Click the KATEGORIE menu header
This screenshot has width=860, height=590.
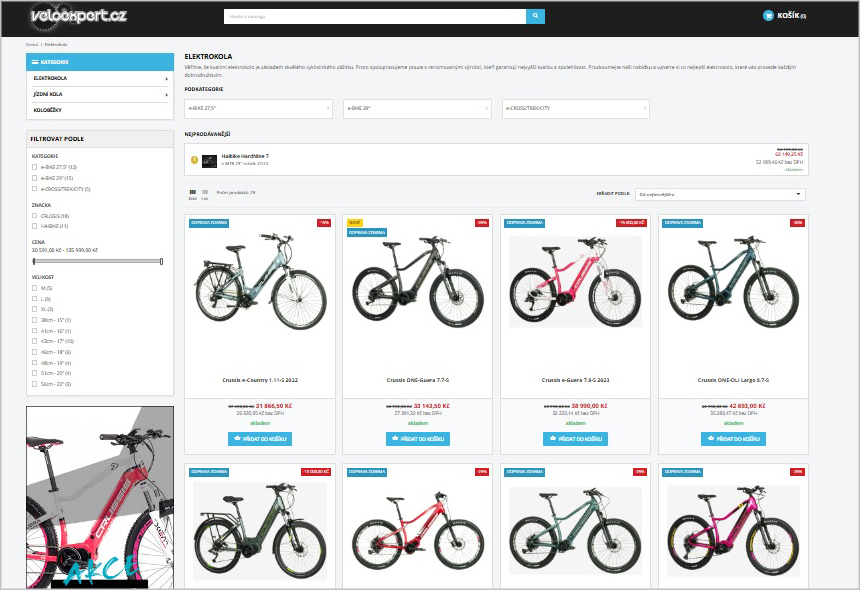coord(100,62)
